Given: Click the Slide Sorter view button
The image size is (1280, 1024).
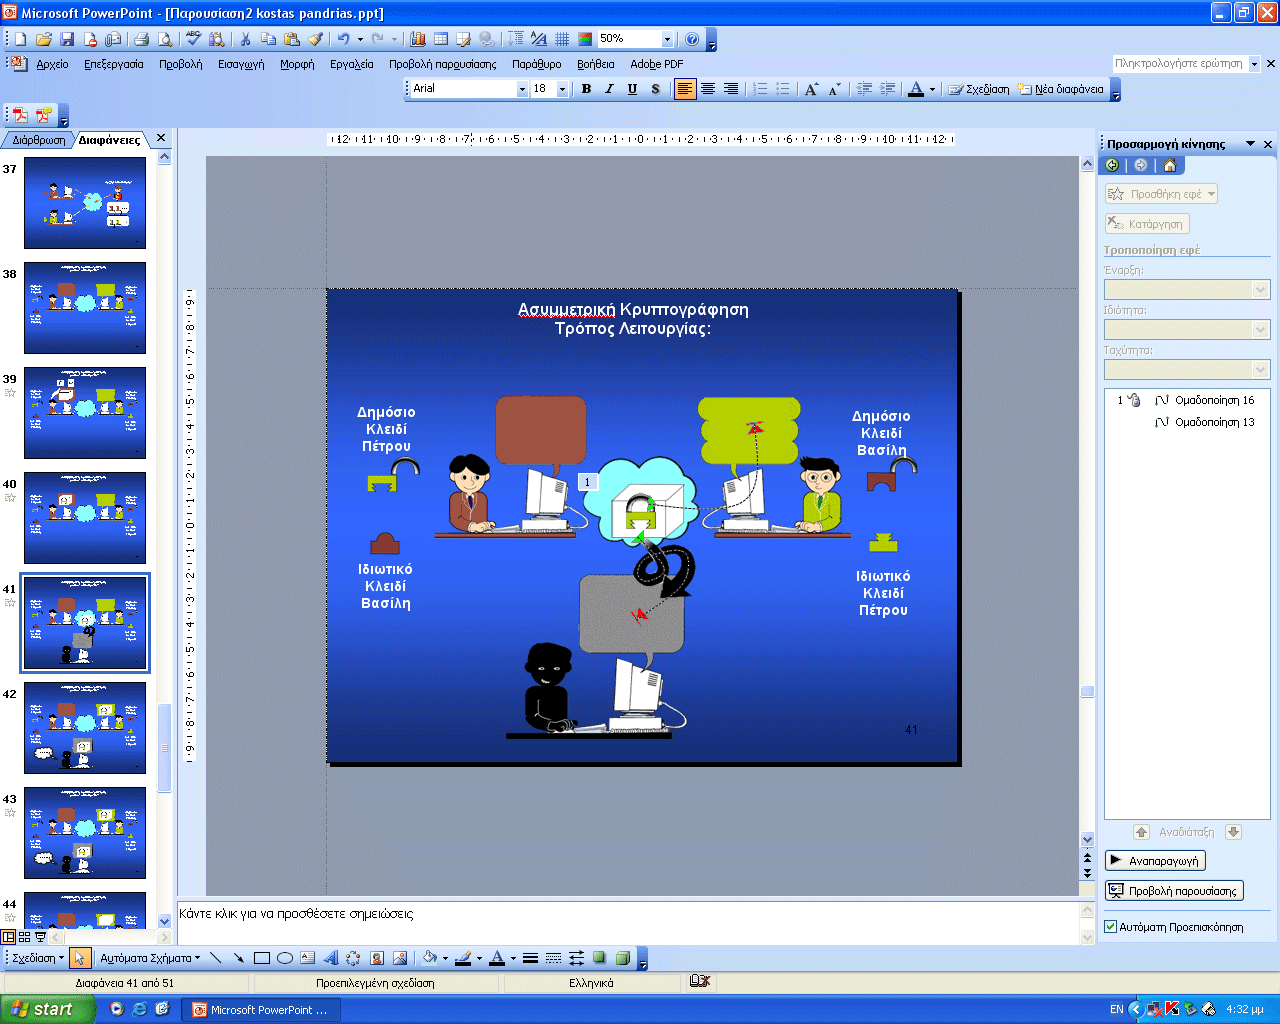Looking at the screenshot, I should coord(24,937).
